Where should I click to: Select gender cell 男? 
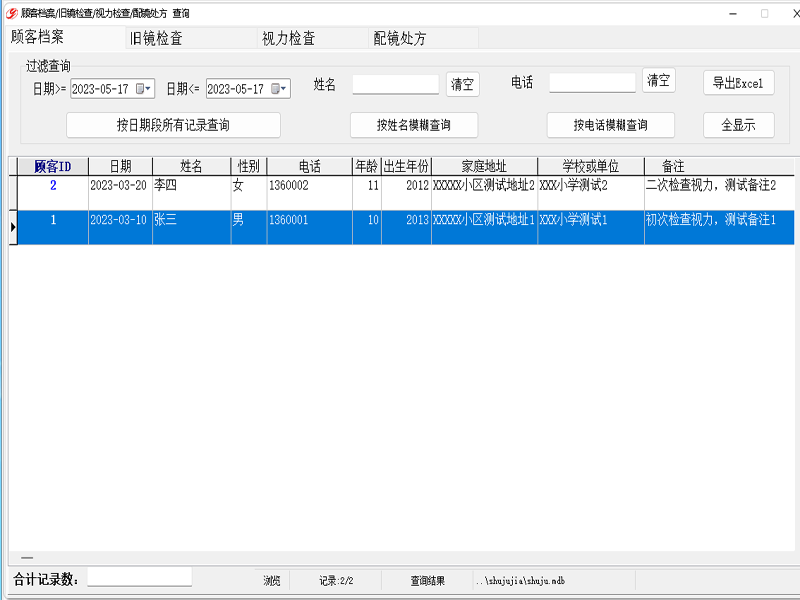[248, 227]
